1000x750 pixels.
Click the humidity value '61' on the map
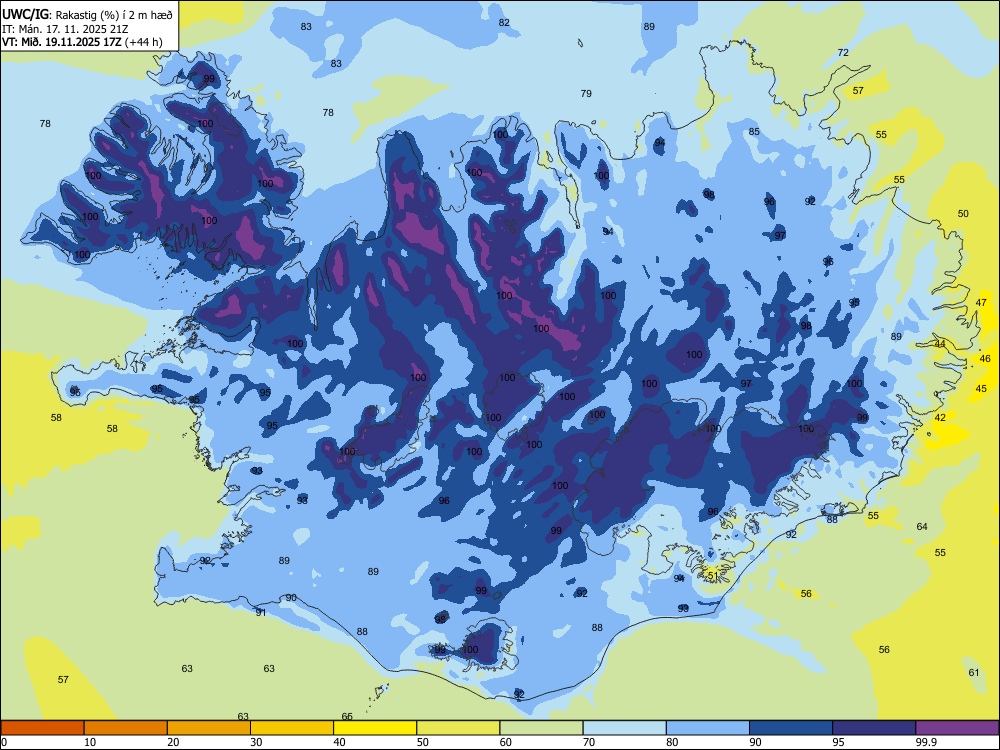pyautogui.click(x=974, y=672)
